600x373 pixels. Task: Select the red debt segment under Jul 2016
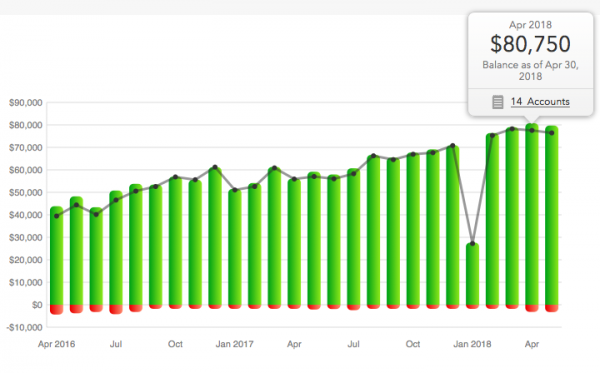(x=116, y=309)
